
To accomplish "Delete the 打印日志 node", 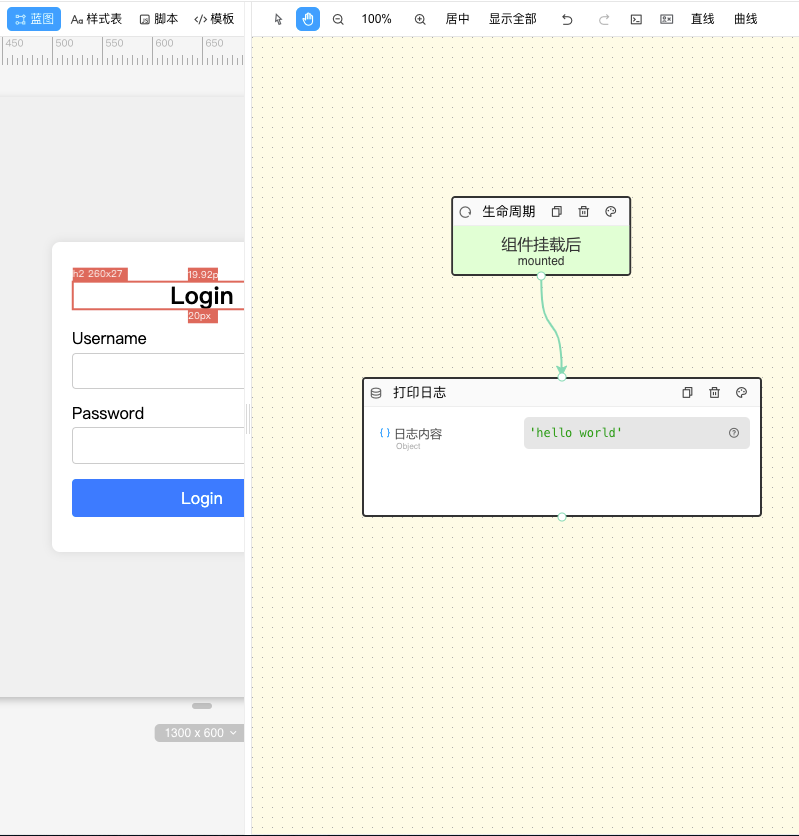I will 714,393.
